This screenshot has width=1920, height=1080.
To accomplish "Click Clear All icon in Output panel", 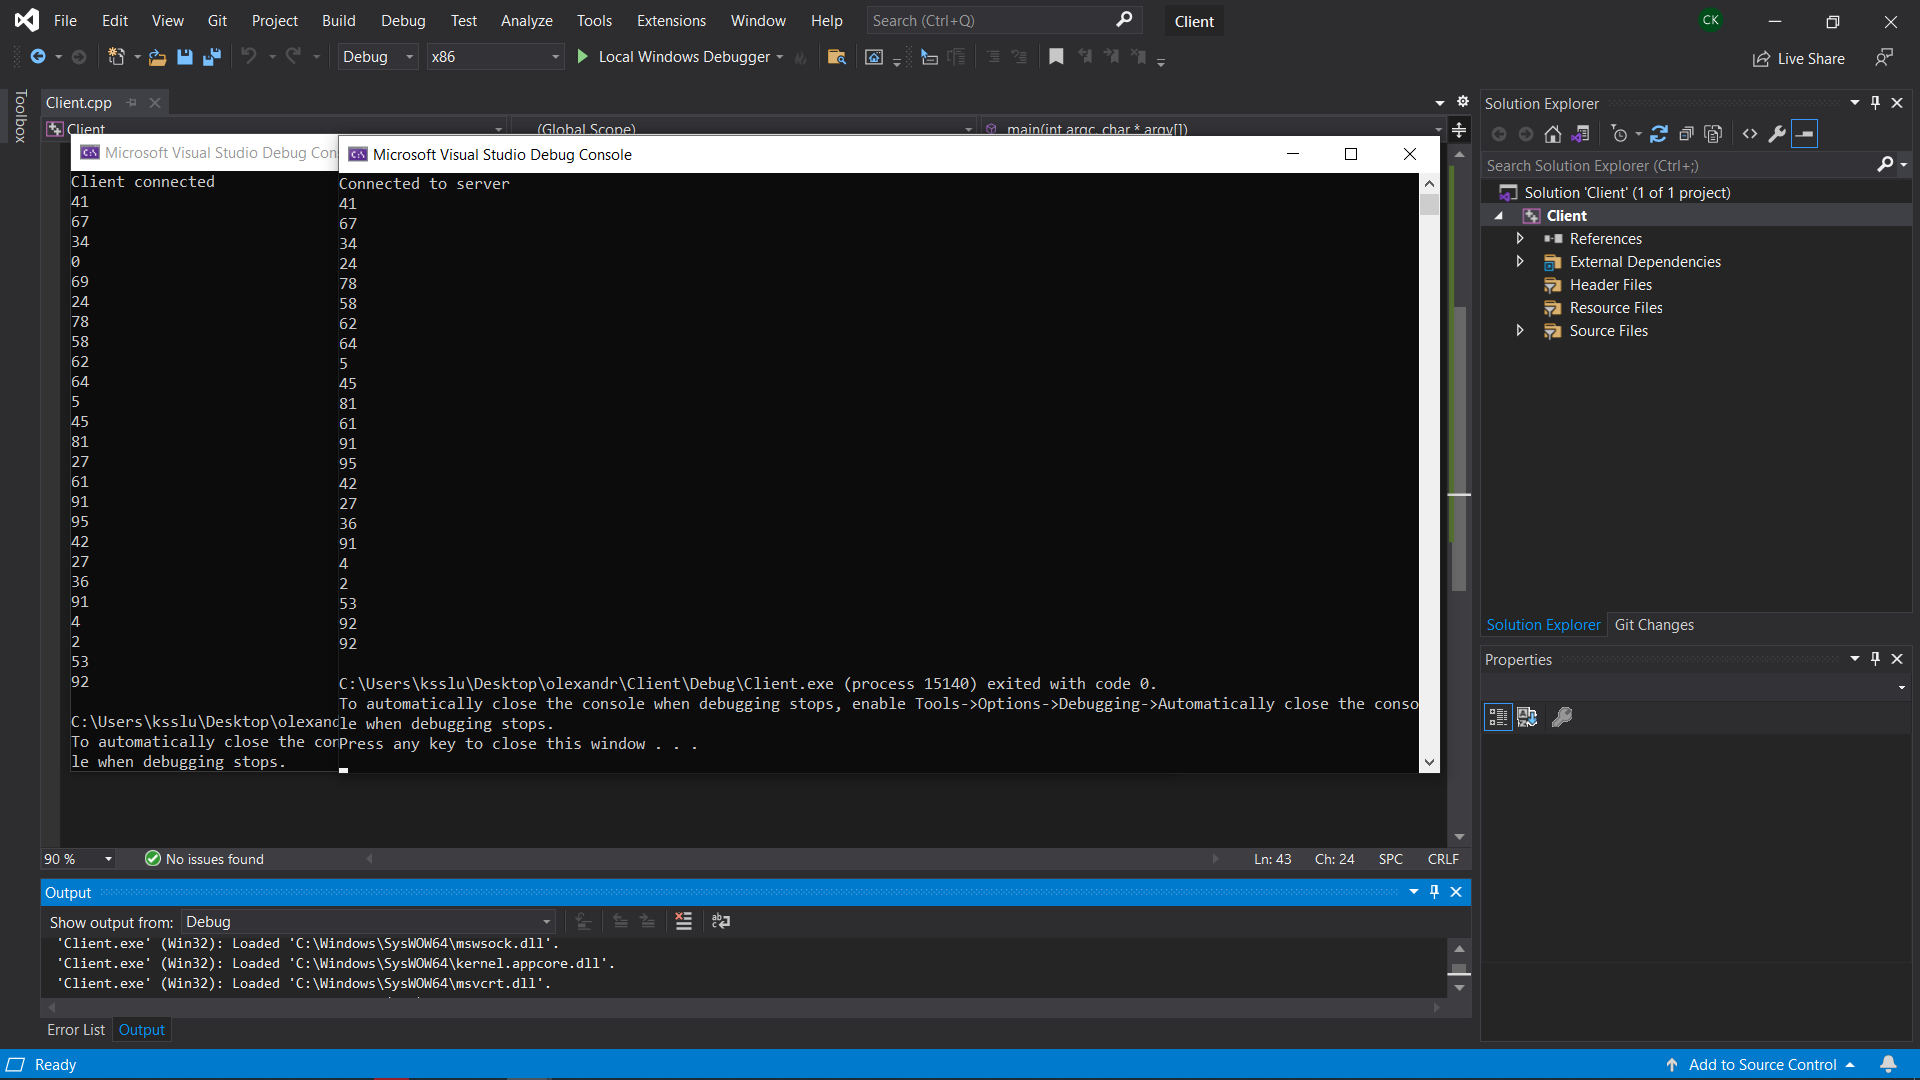I will pos(684,921).
